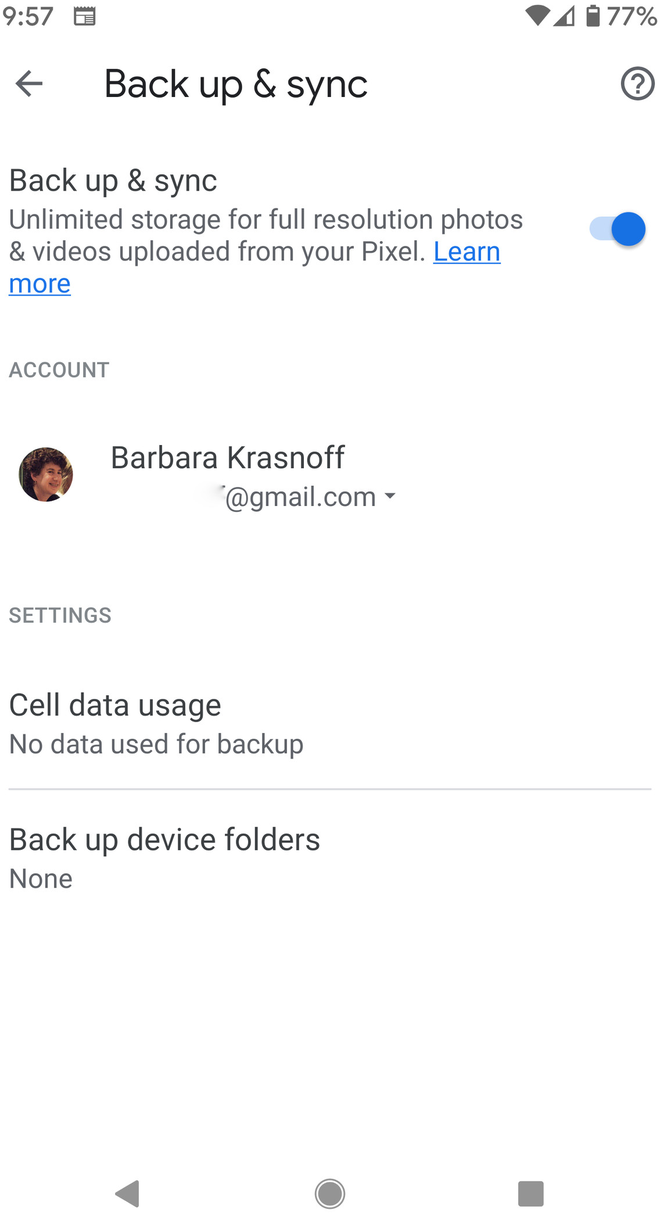Click the dropdown arrow beside the email address
Screen dimensions: 660x1213
pyautogui.click(x=390, y=497)
